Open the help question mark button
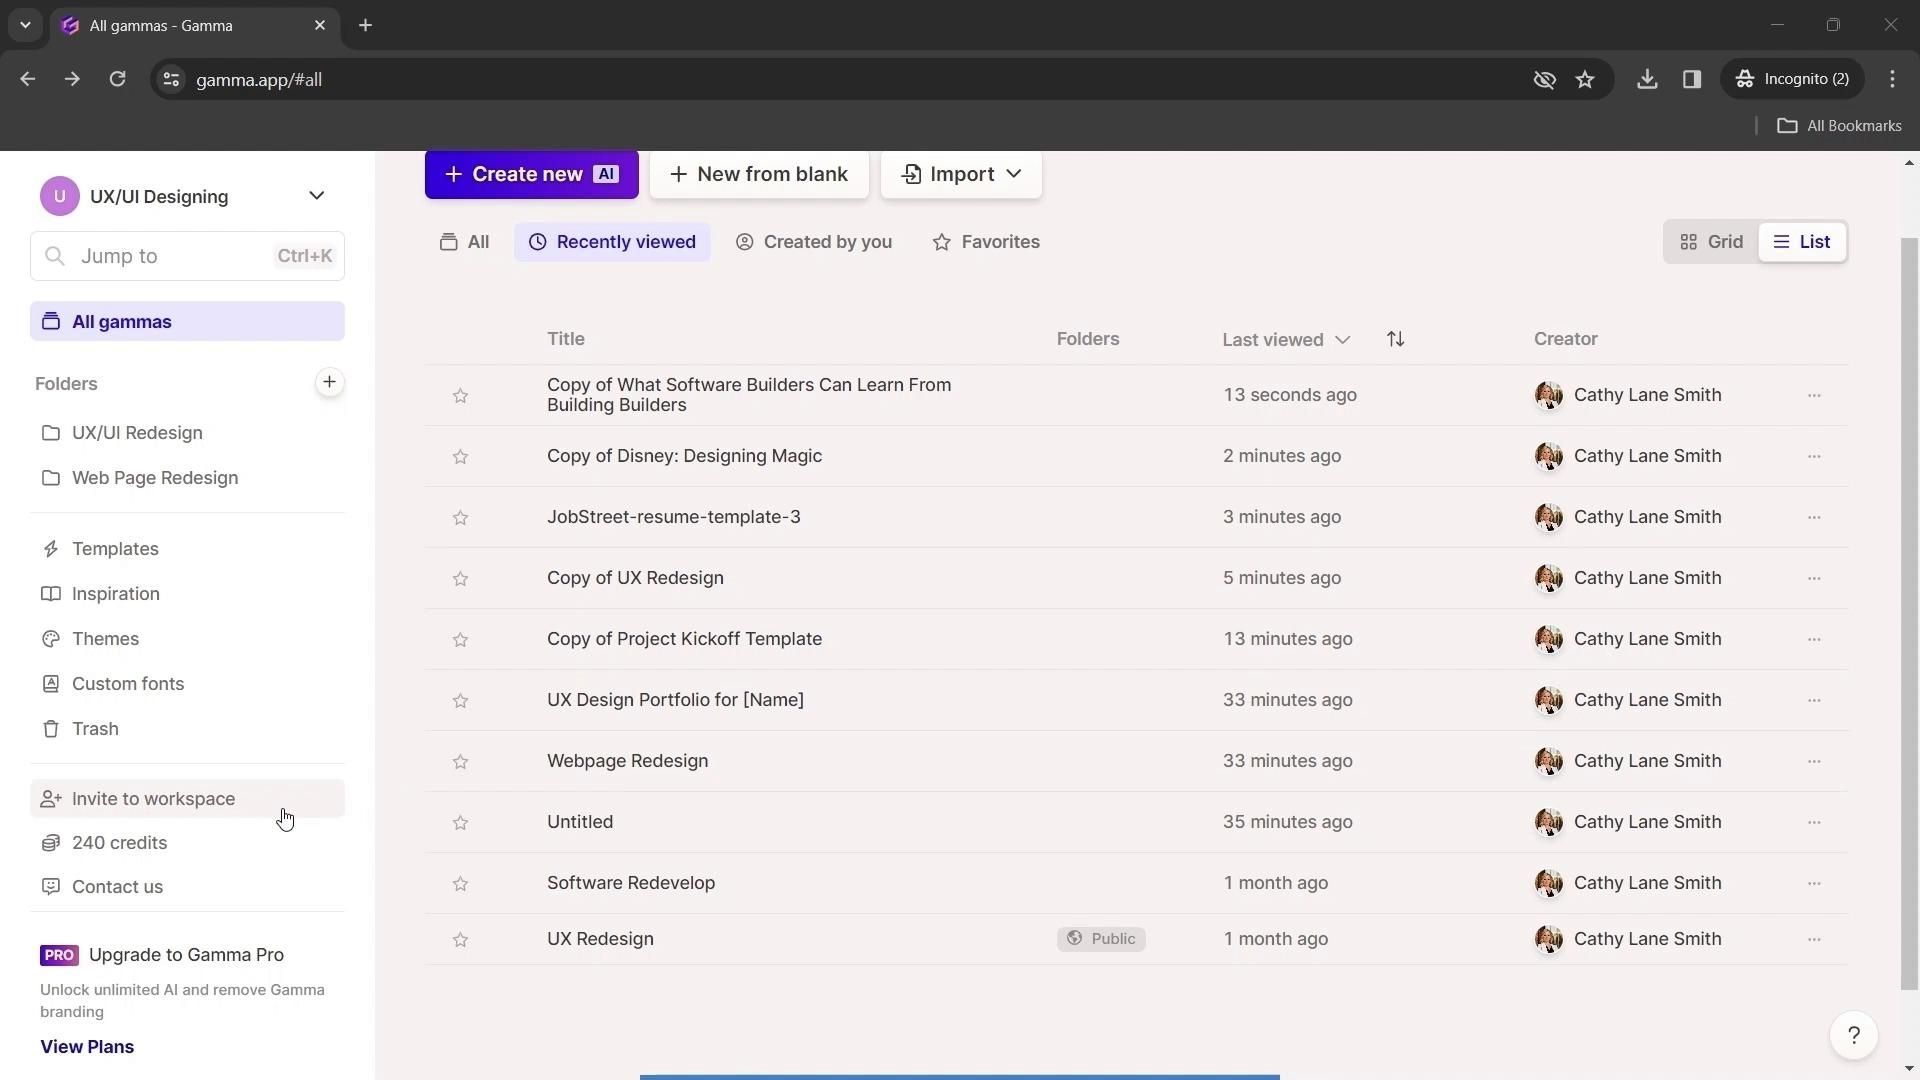Image resolution: width=1920 pixels, height=1080 pixels. point(1853,1036)
